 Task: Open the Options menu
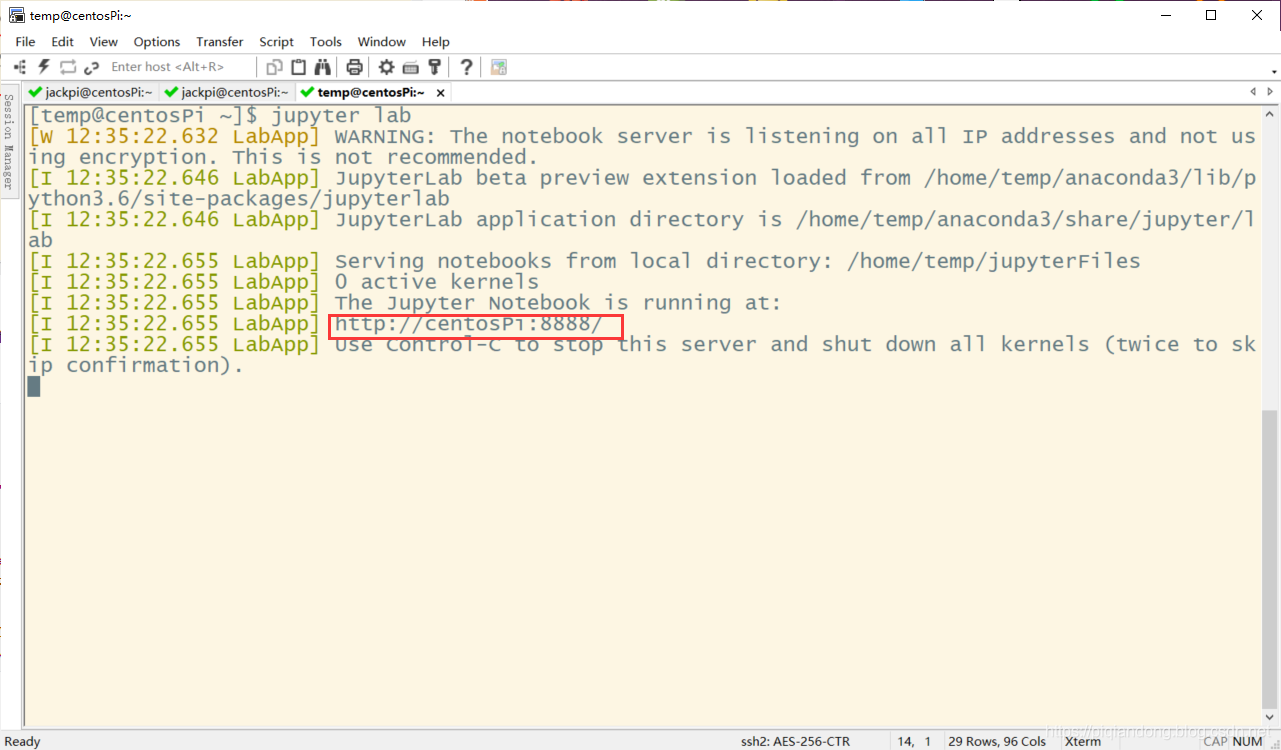coord(157,42)
